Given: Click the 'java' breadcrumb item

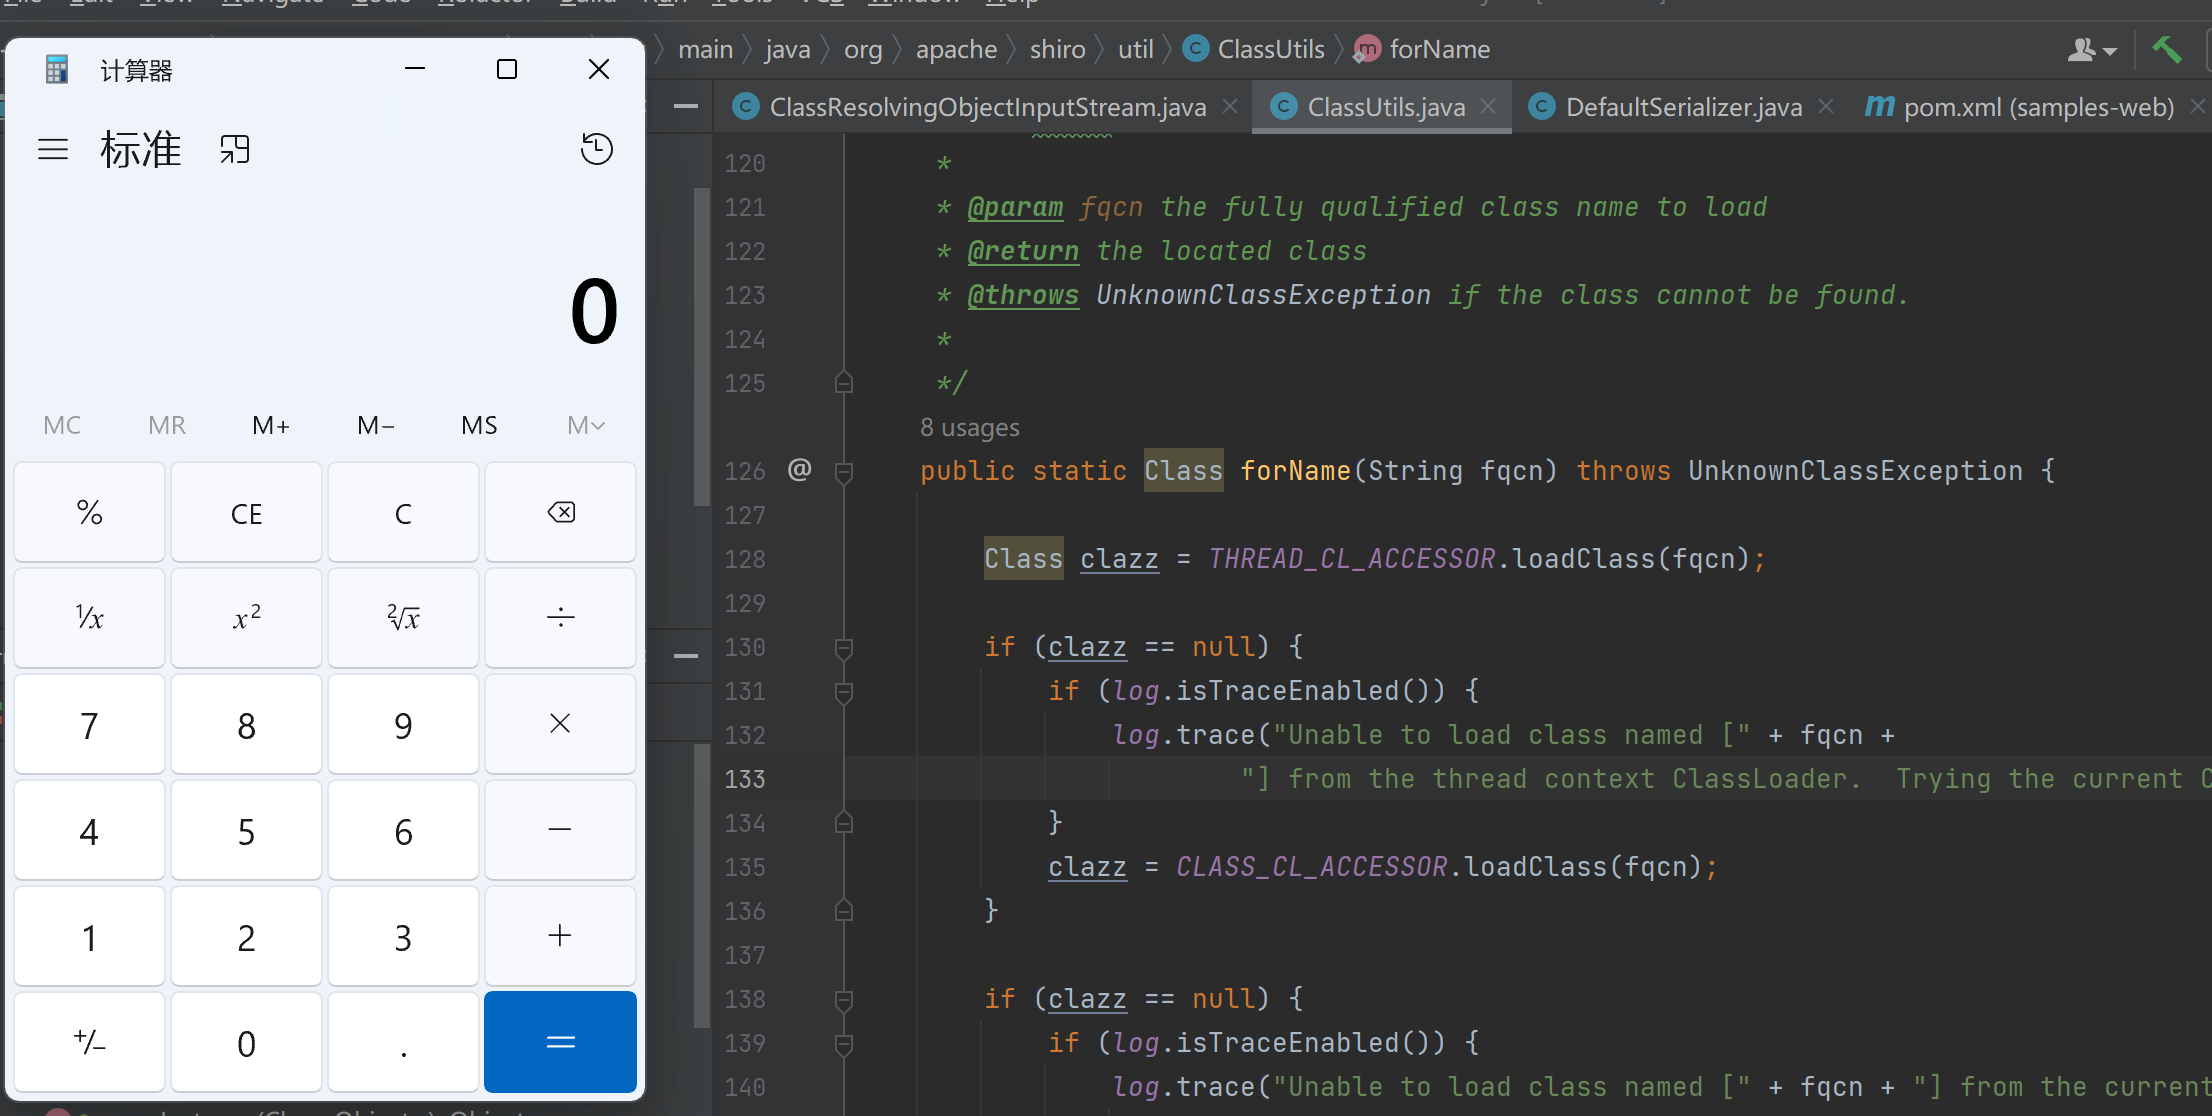Looking at the screenshot, I should coord(788,49).
